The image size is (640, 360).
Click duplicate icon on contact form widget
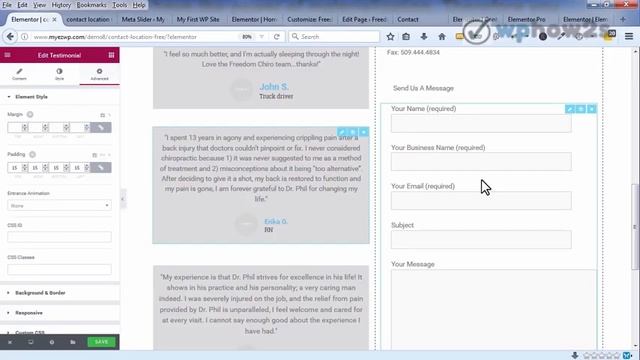(x=581, y=109)
